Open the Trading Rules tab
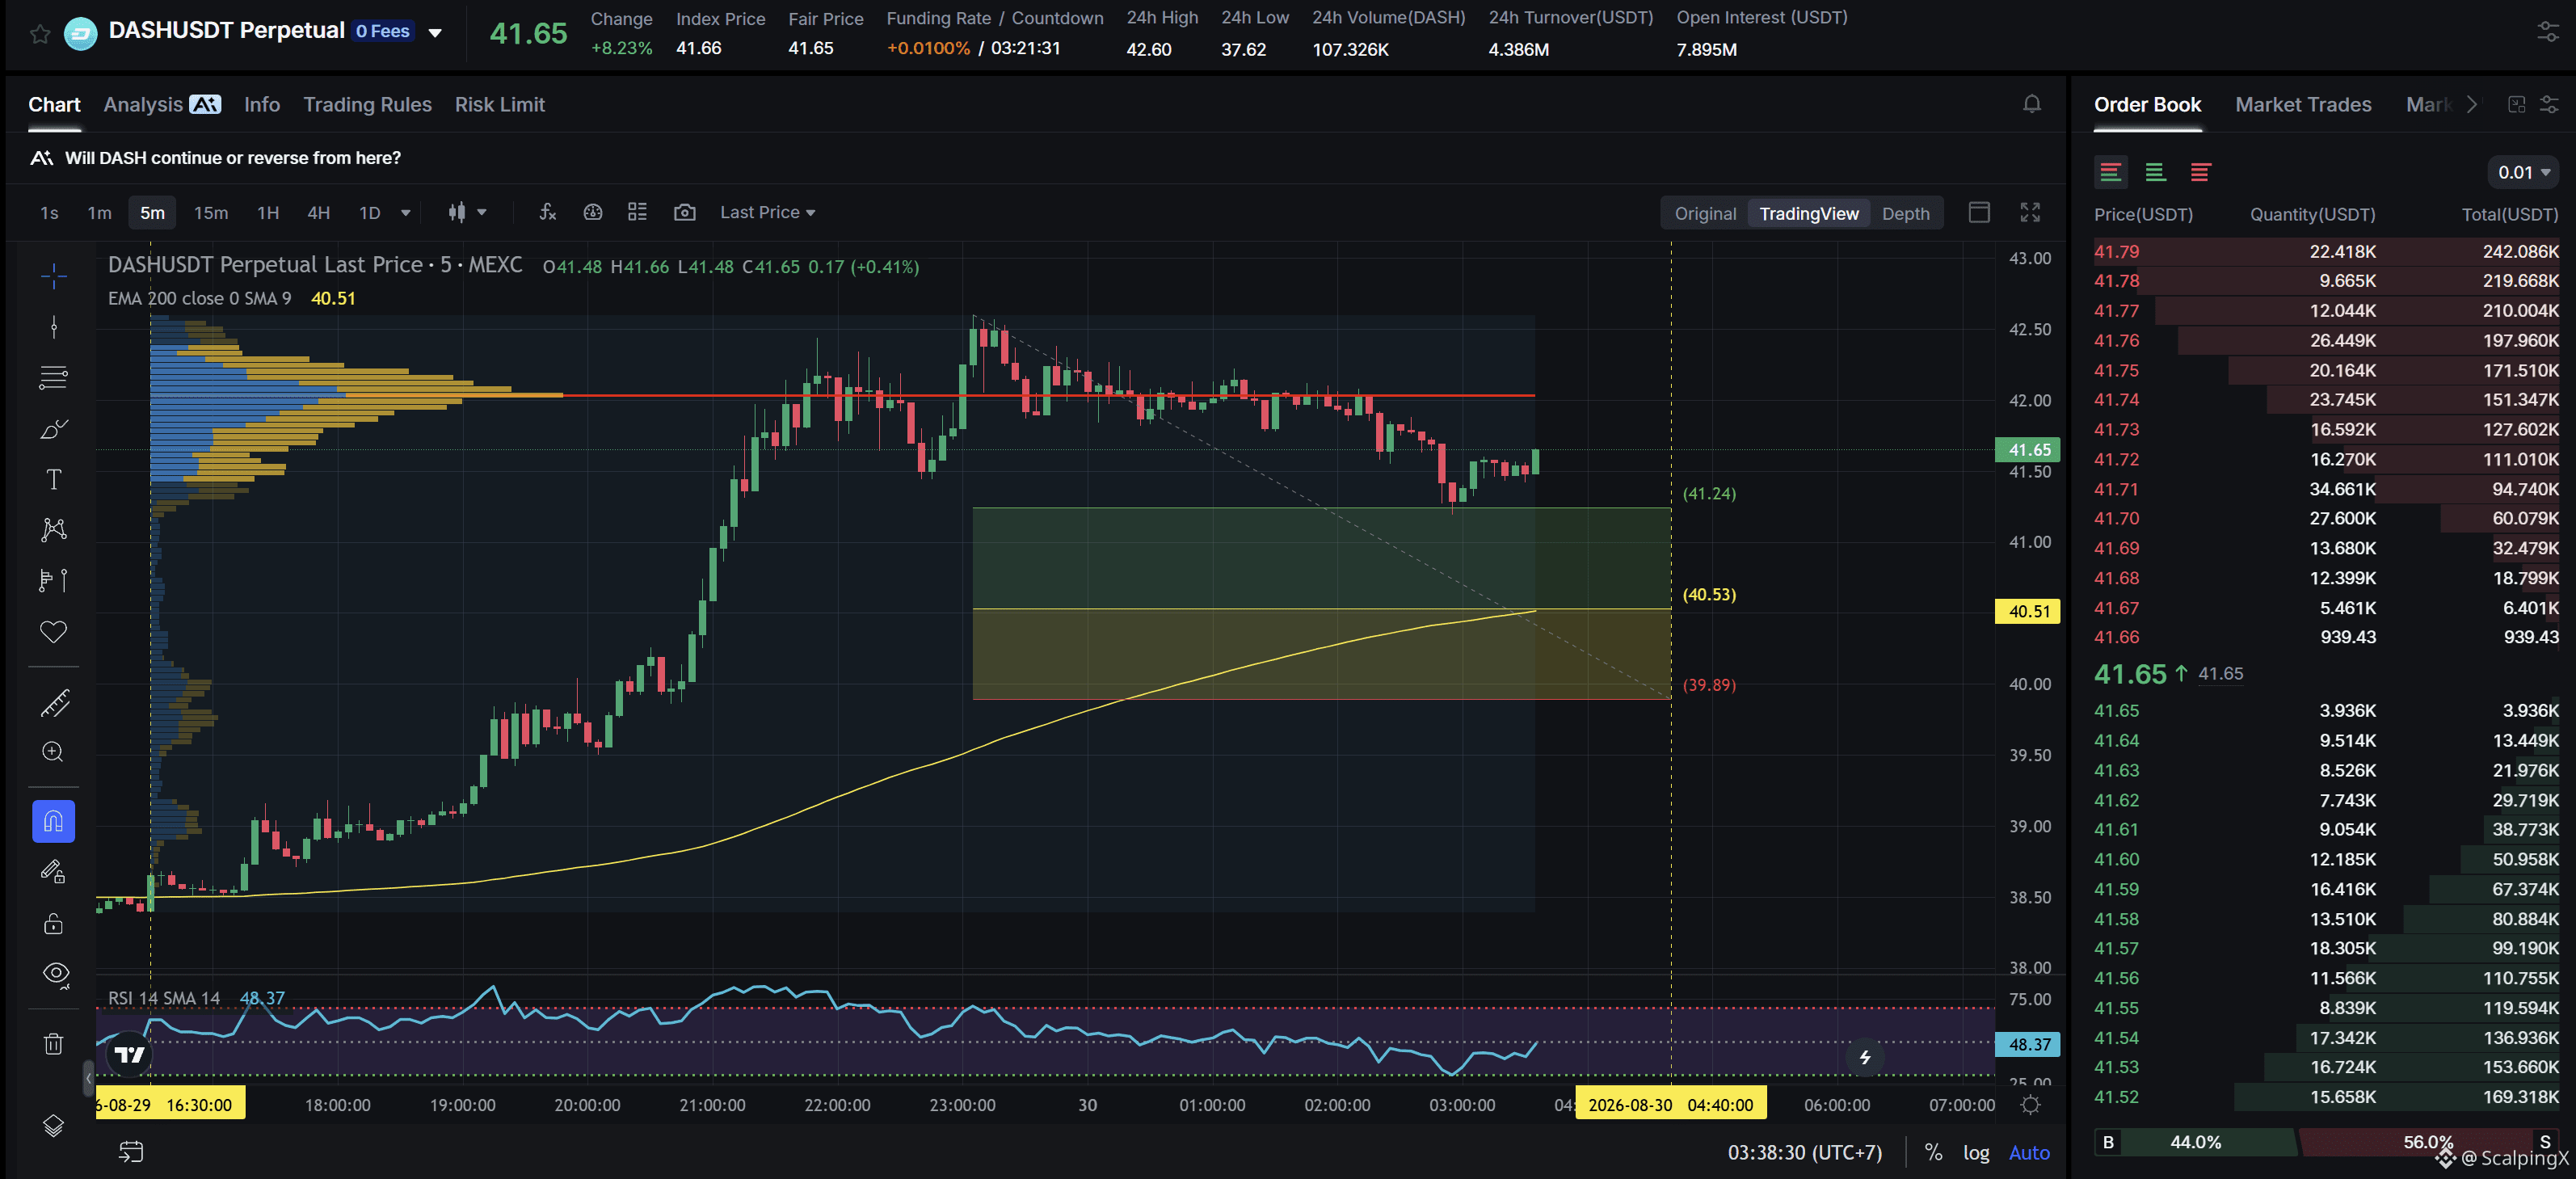This screenshot has height=1179, width=2576. point(367,104)
